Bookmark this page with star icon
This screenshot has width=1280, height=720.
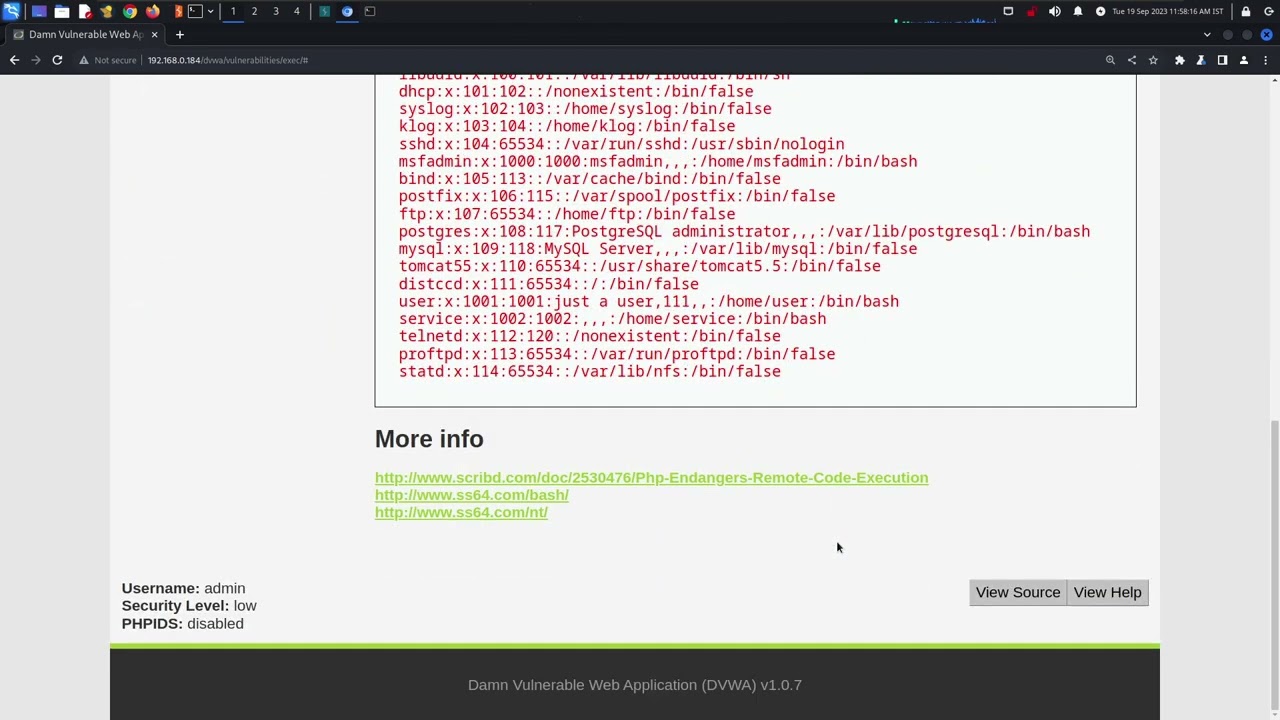pyautogui.click(x=1153, y=60)
